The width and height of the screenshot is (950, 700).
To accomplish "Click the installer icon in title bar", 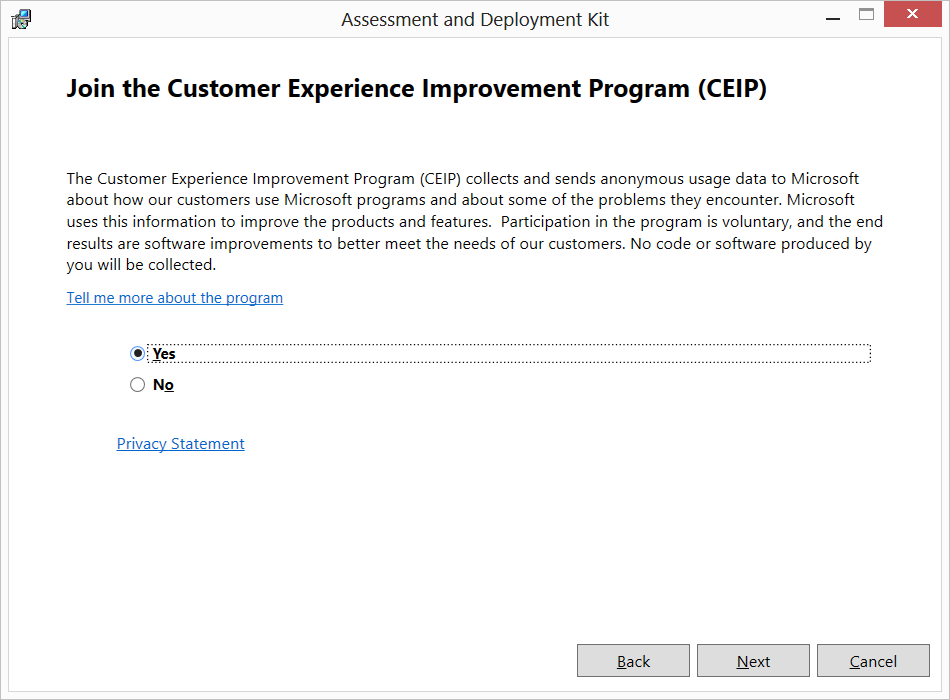I will pos(21,19).
